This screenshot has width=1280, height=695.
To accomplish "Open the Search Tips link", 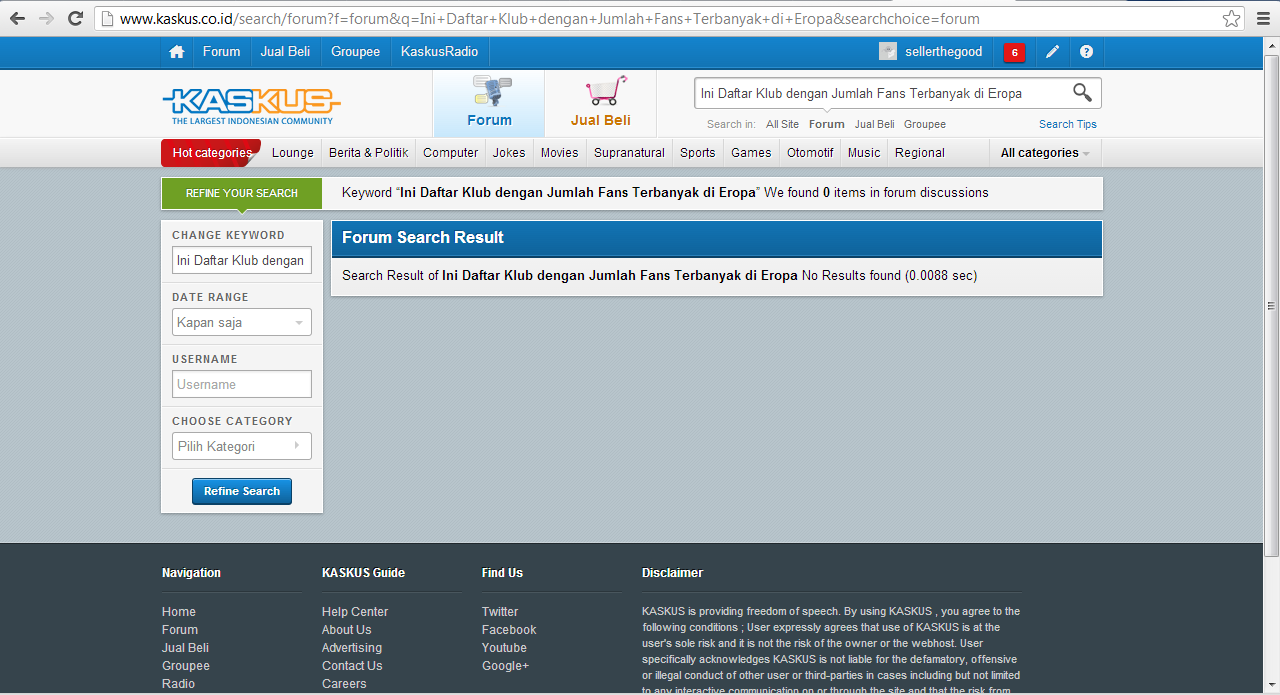I will click(x=1068, y=124).
